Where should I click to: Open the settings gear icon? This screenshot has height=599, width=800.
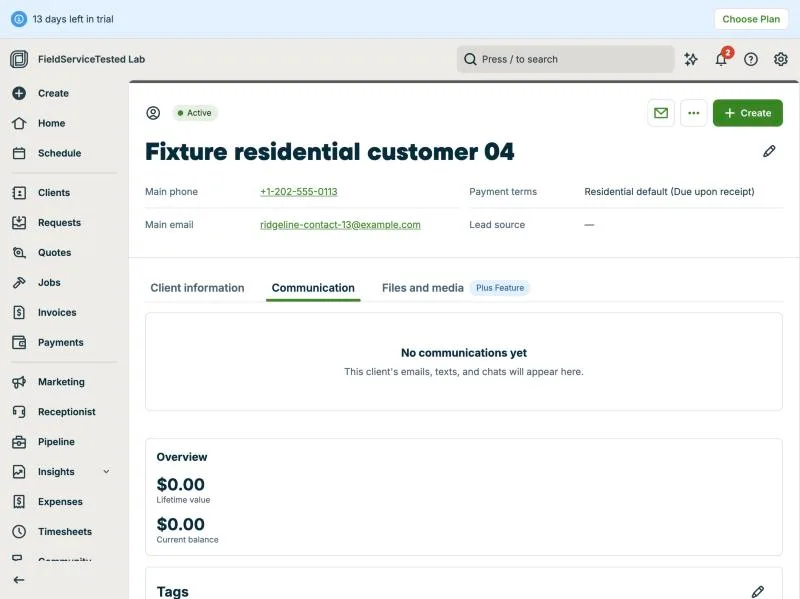point(781,59)
